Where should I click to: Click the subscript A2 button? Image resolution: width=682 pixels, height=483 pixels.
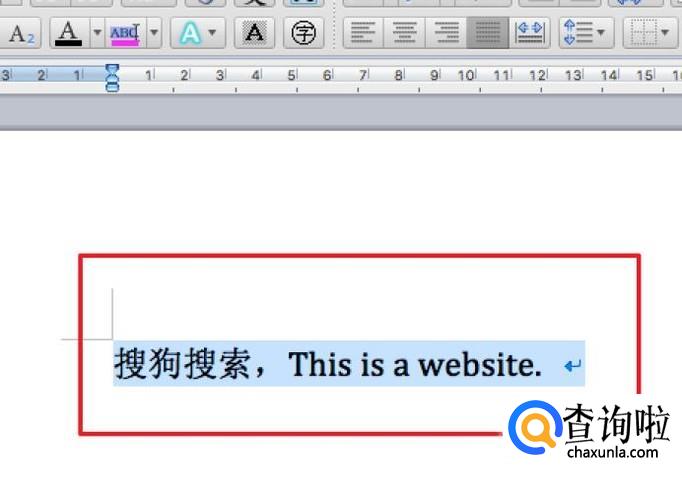coord(20,34)
